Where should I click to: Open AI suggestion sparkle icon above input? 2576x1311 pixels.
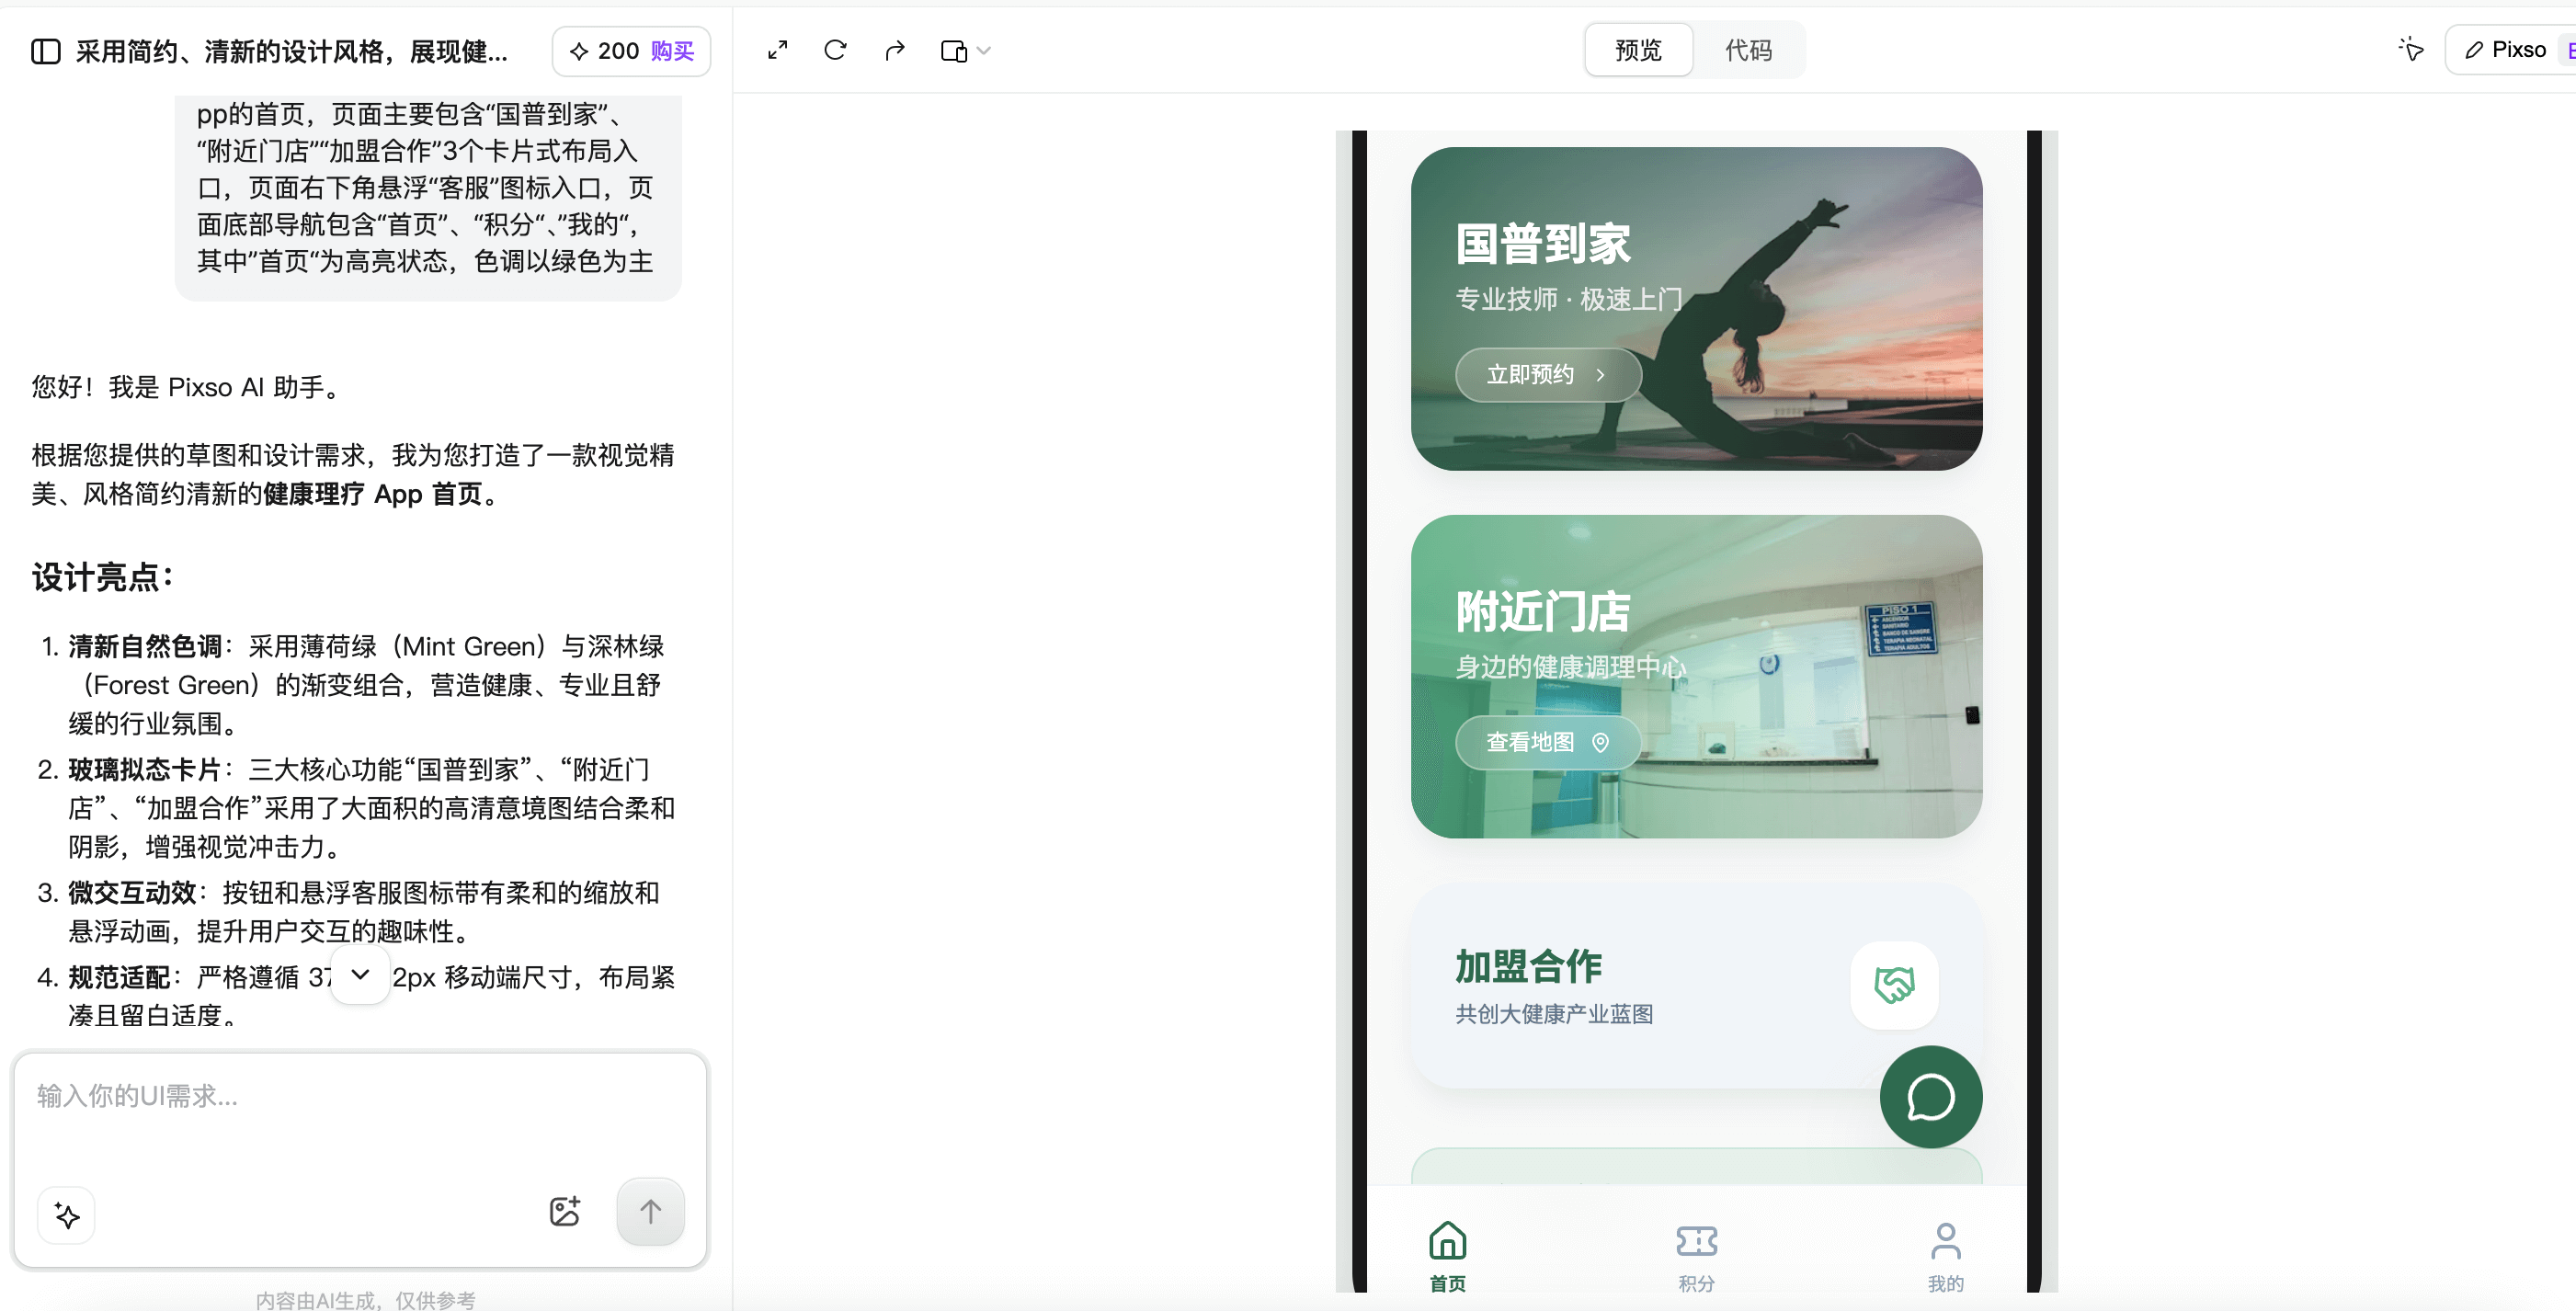click(66, 1216)
